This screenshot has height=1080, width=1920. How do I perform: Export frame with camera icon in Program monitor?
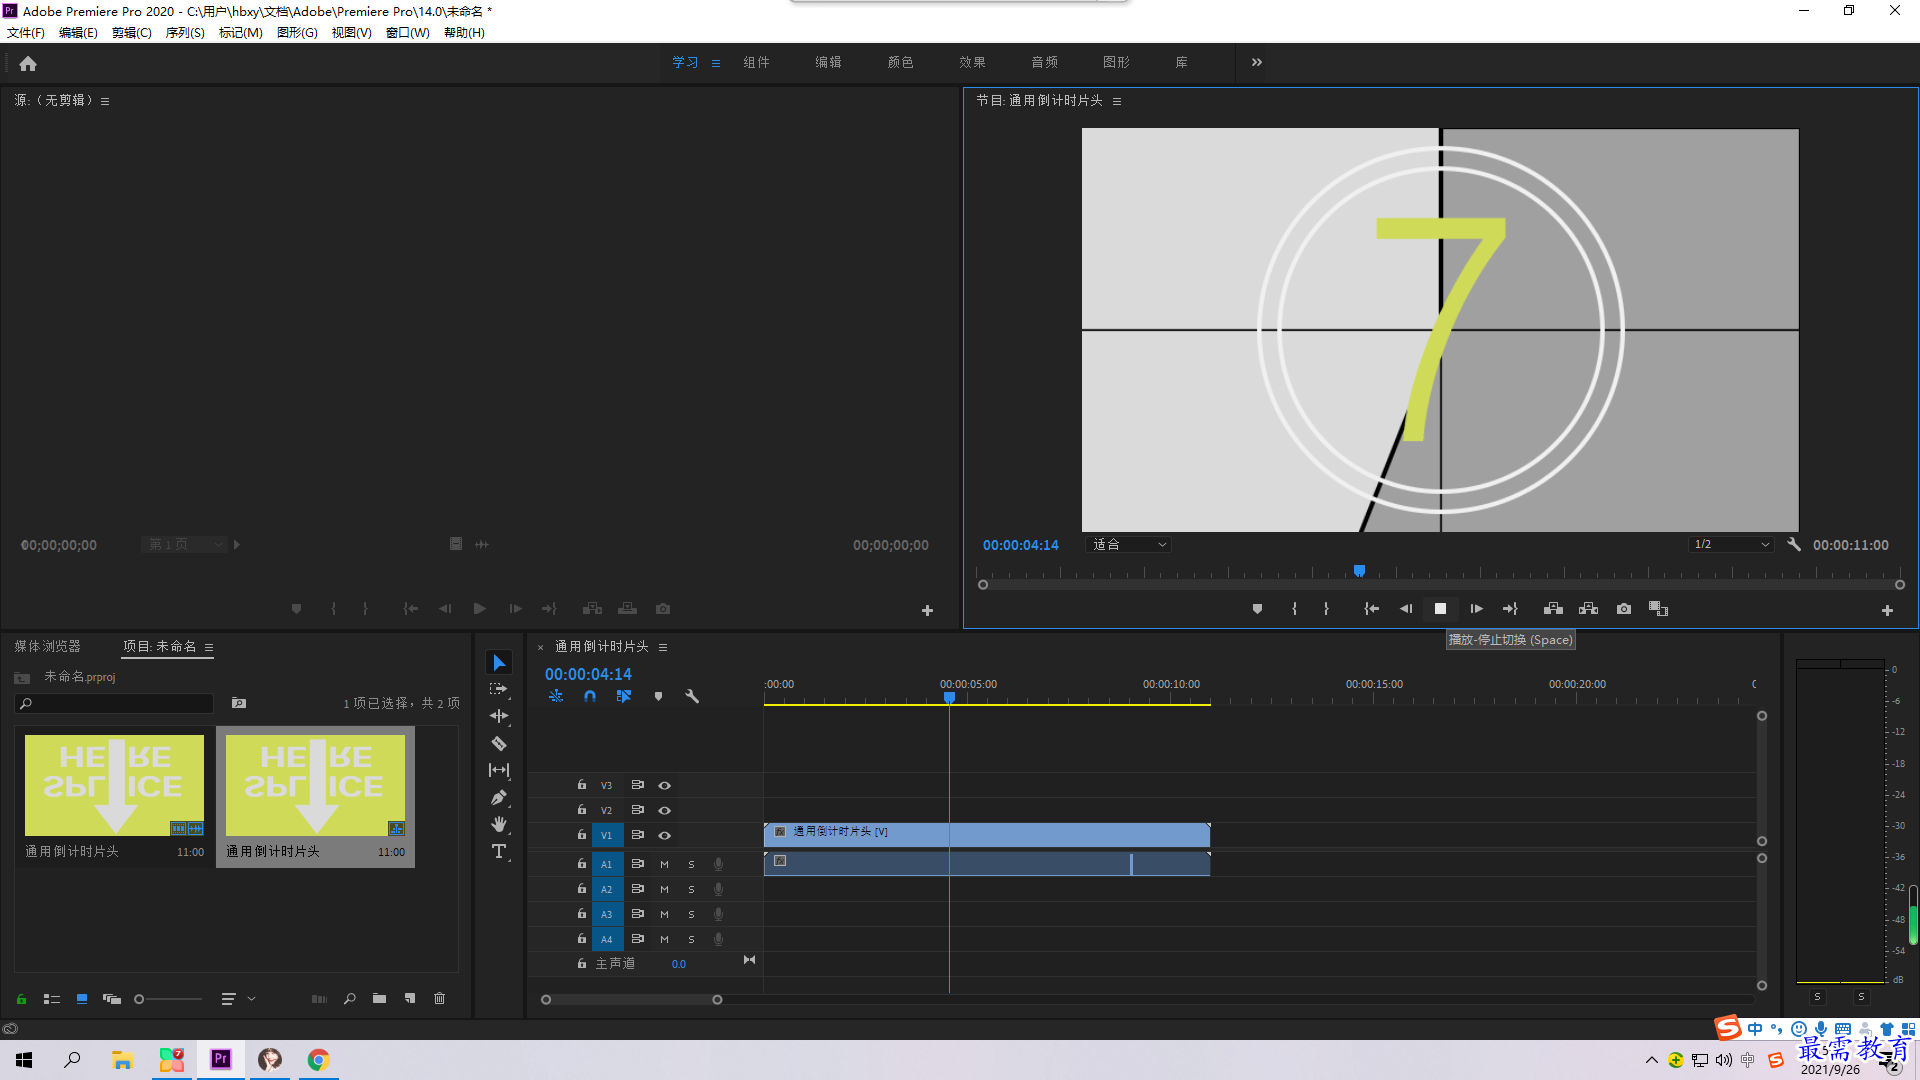click(1624, 609)
